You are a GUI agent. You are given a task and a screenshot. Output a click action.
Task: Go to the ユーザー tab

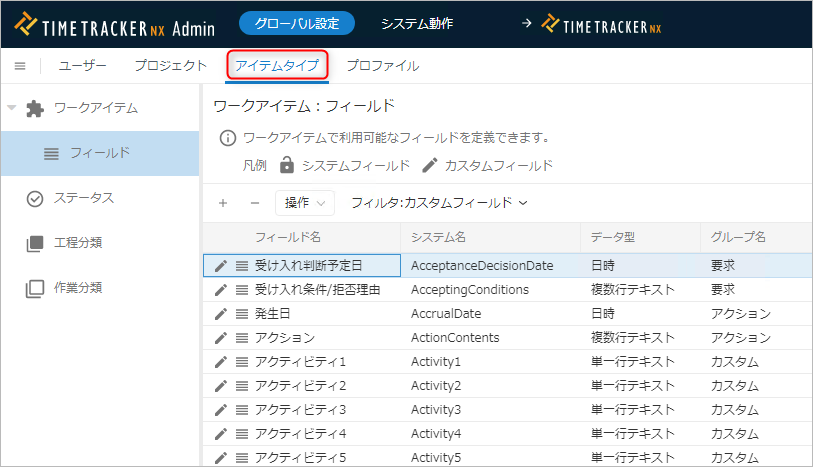[83, 66]
